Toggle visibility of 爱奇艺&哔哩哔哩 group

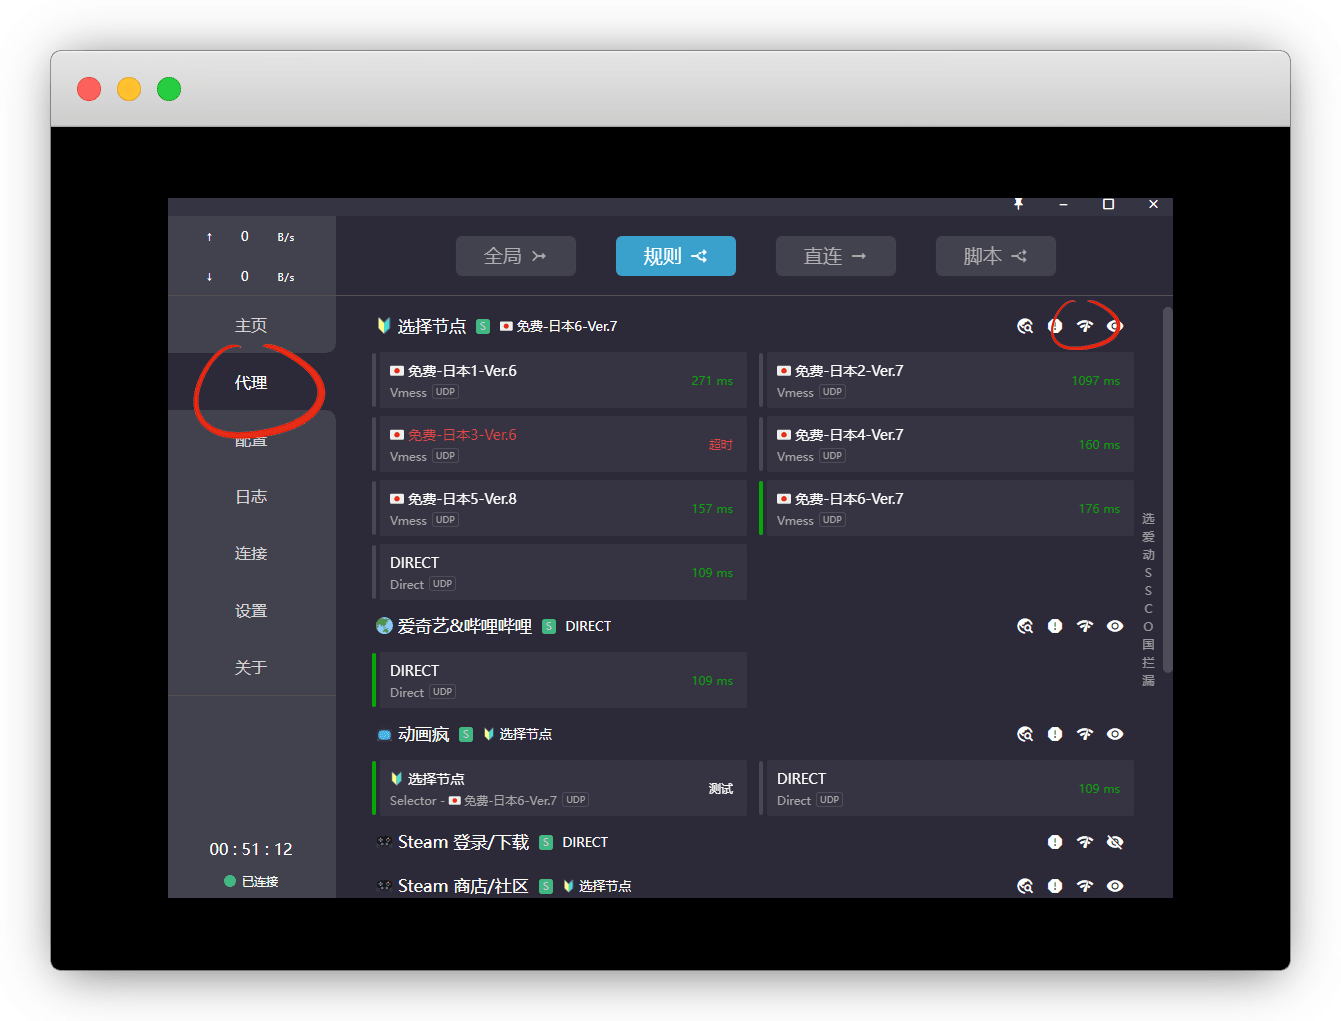click(1115, 626)
